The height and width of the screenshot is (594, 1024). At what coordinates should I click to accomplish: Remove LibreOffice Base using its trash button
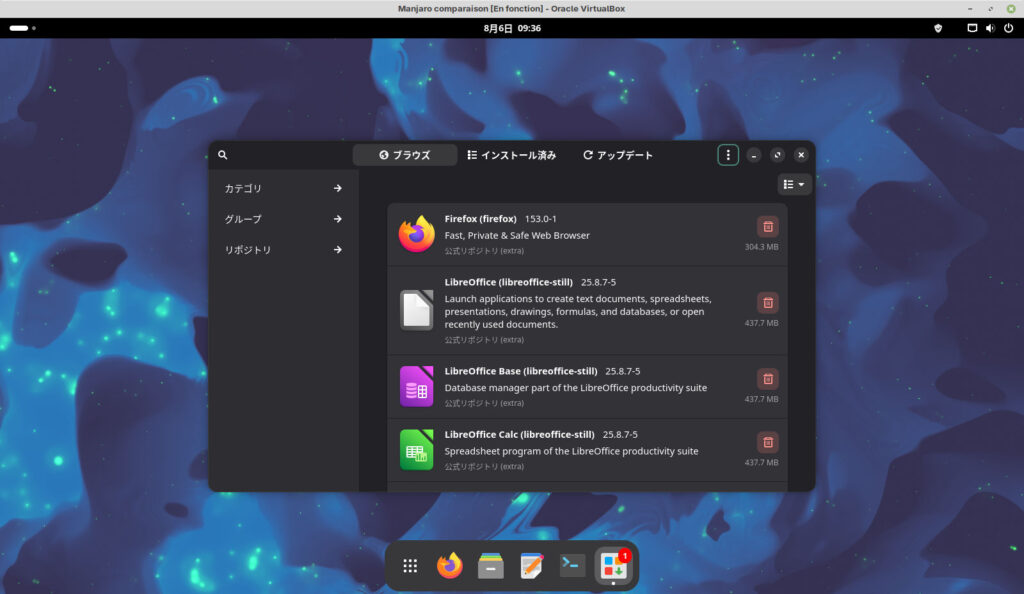768,379
